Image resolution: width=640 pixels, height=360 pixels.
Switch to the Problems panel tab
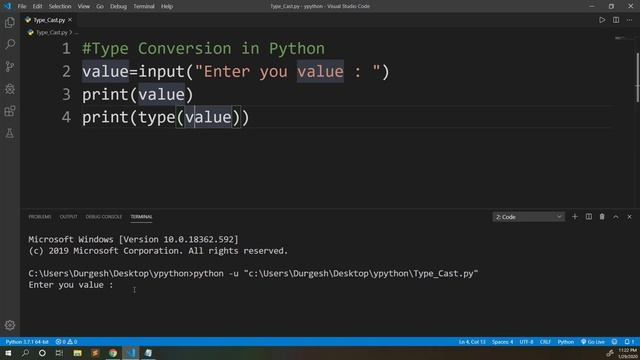pyautogui.click(x=40, y=217)
